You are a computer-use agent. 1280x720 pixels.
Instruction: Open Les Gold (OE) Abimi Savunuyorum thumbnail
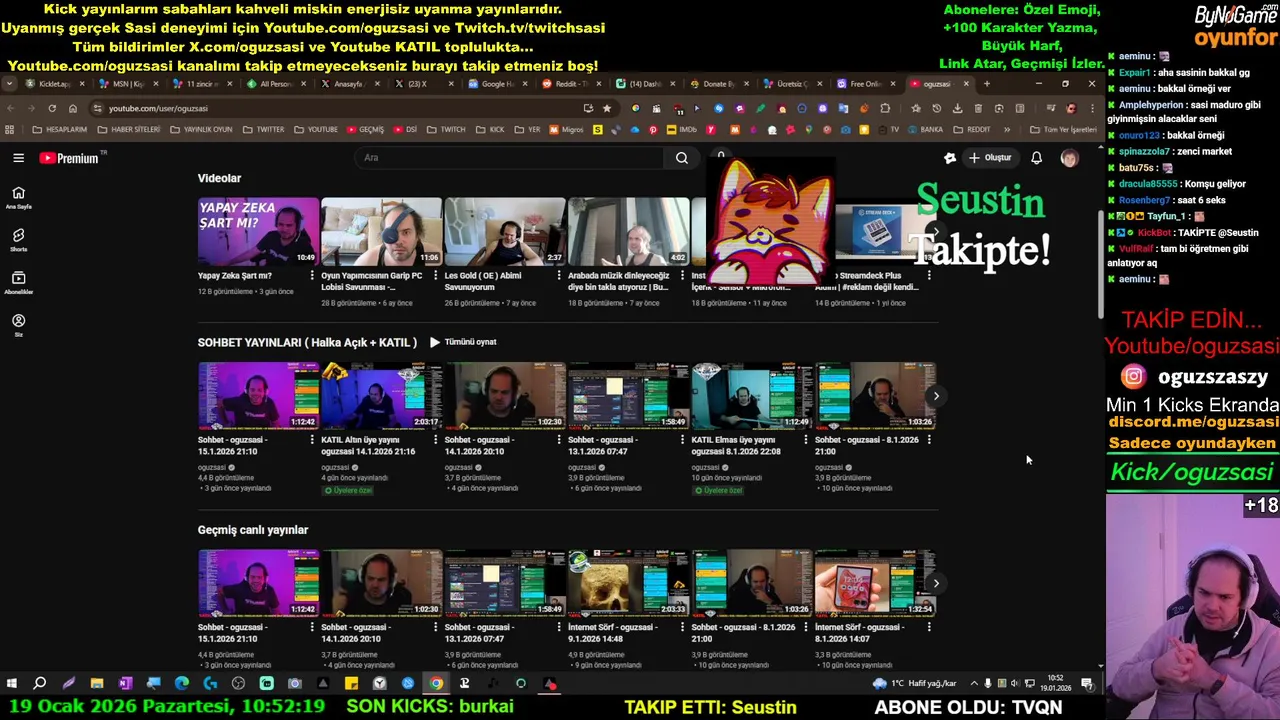505,232
